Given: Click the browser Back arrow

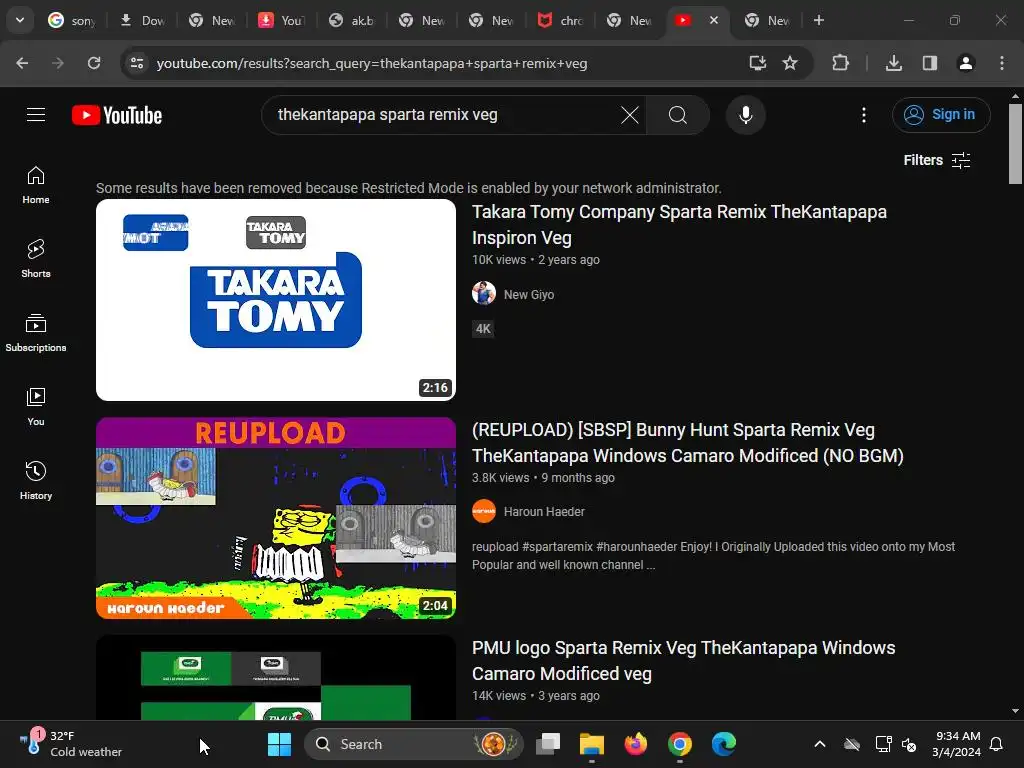Looking at the screenshot, I should point(22,63).
